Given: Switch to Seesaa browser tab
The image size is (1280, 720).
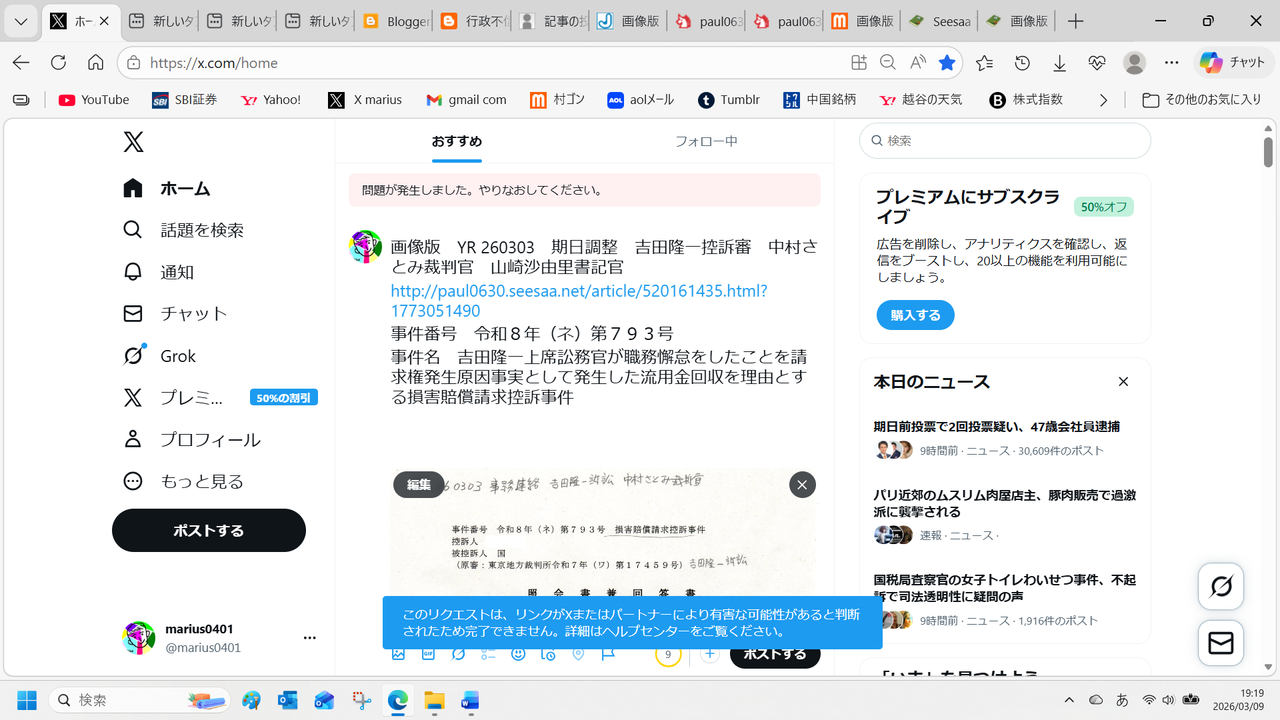Looking at the screenshot, I should 938,21.
